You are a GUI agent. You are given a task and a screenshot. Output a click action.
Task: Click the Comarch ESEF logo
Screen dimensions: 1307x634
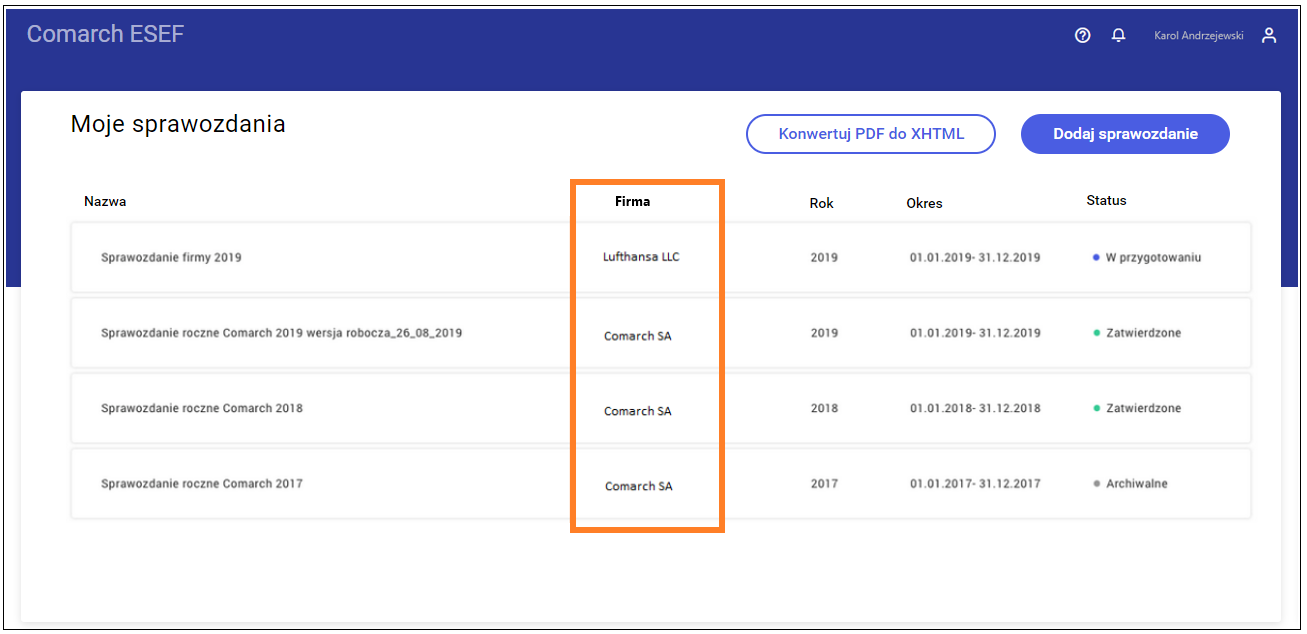pyautogui.click(x=105, y=34)
